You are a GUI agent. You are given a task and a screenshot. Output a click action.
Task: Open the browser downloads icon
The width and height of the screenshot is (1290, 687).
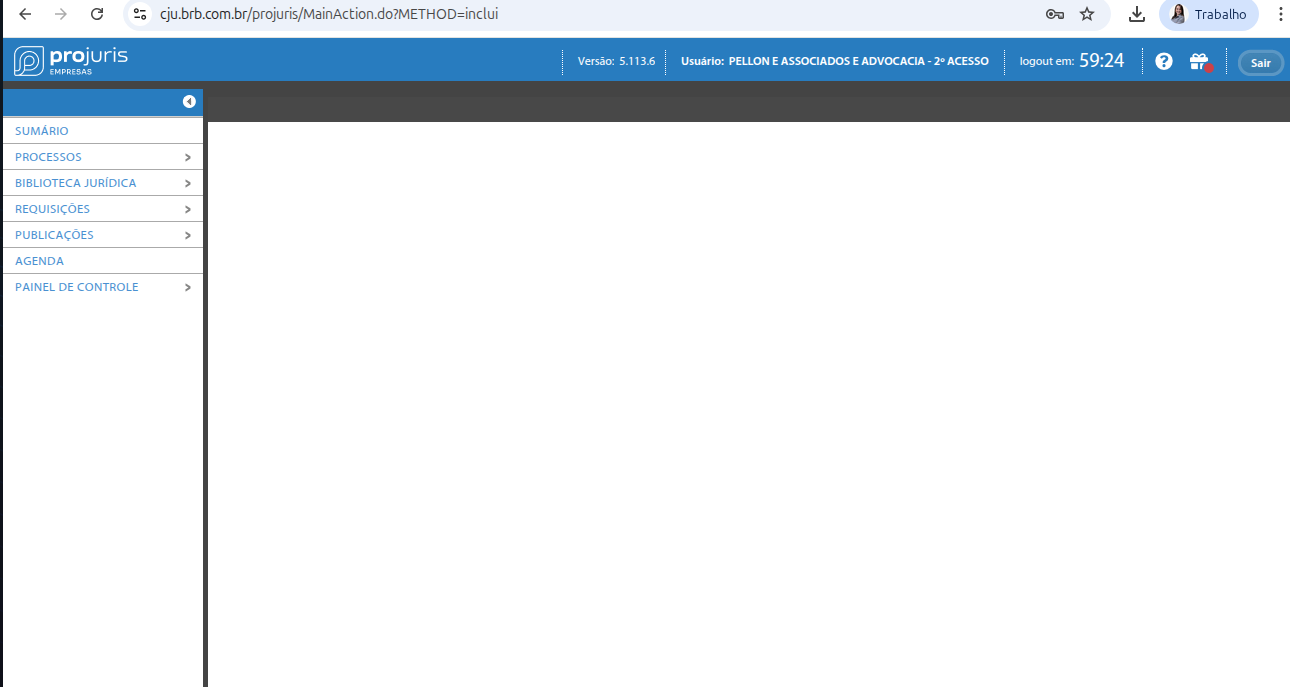1136,14
